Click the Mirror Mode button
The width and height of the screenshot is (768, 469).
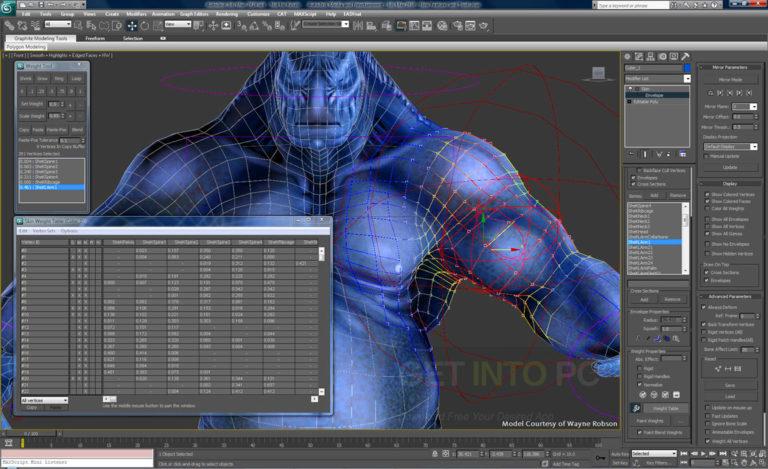730,79
